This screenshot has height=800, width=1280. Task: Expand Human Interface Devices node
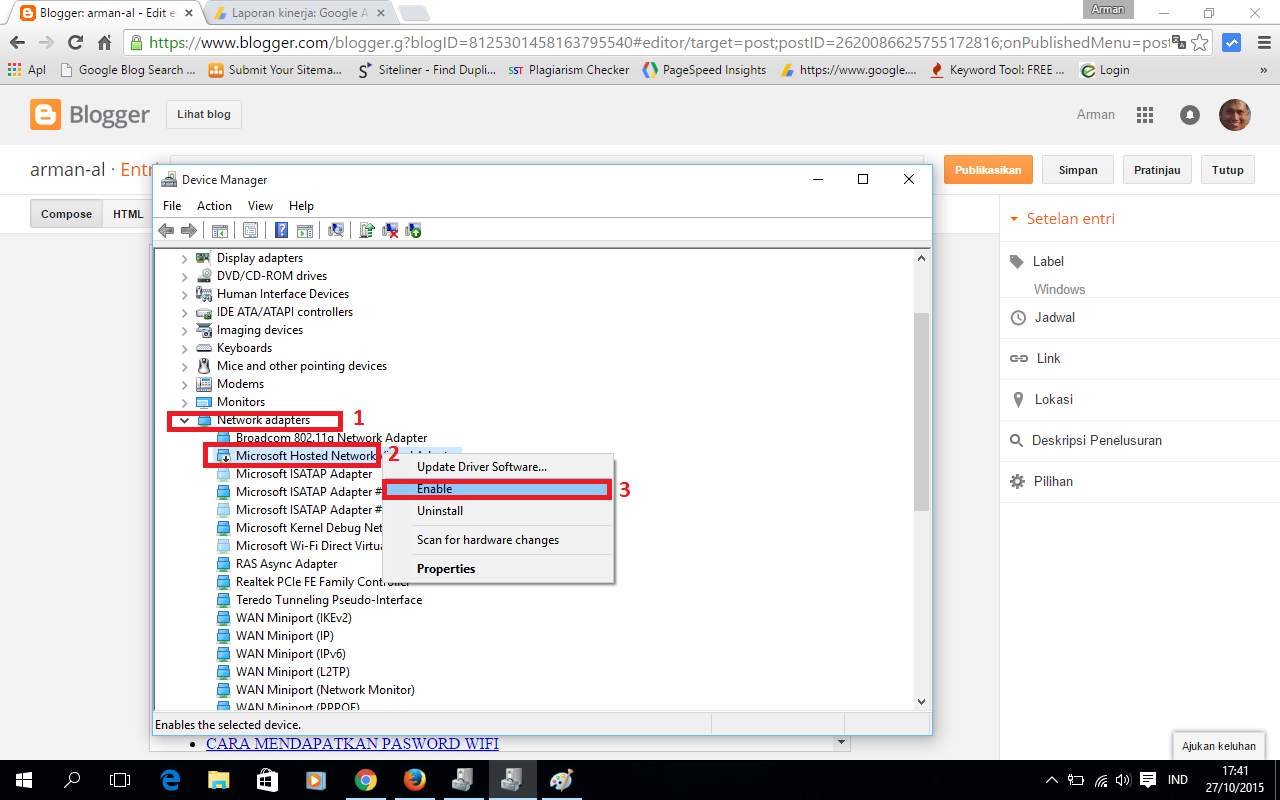(x=184, y=294)
